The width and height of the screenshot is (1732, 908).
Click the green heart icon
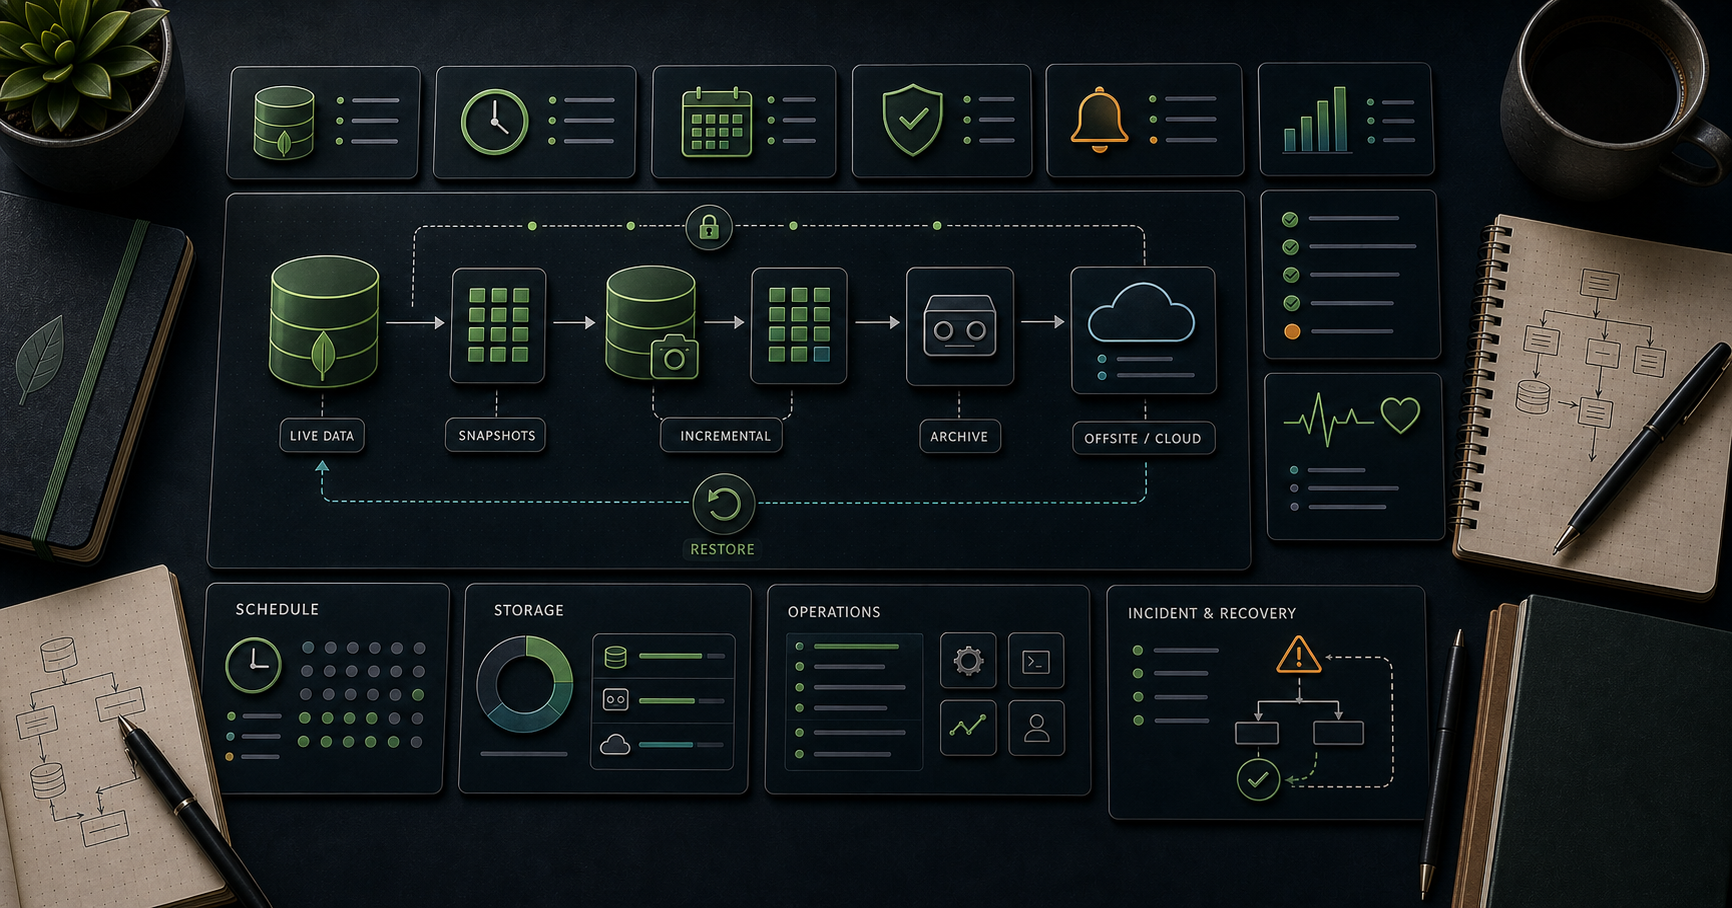pos(1400,414)
